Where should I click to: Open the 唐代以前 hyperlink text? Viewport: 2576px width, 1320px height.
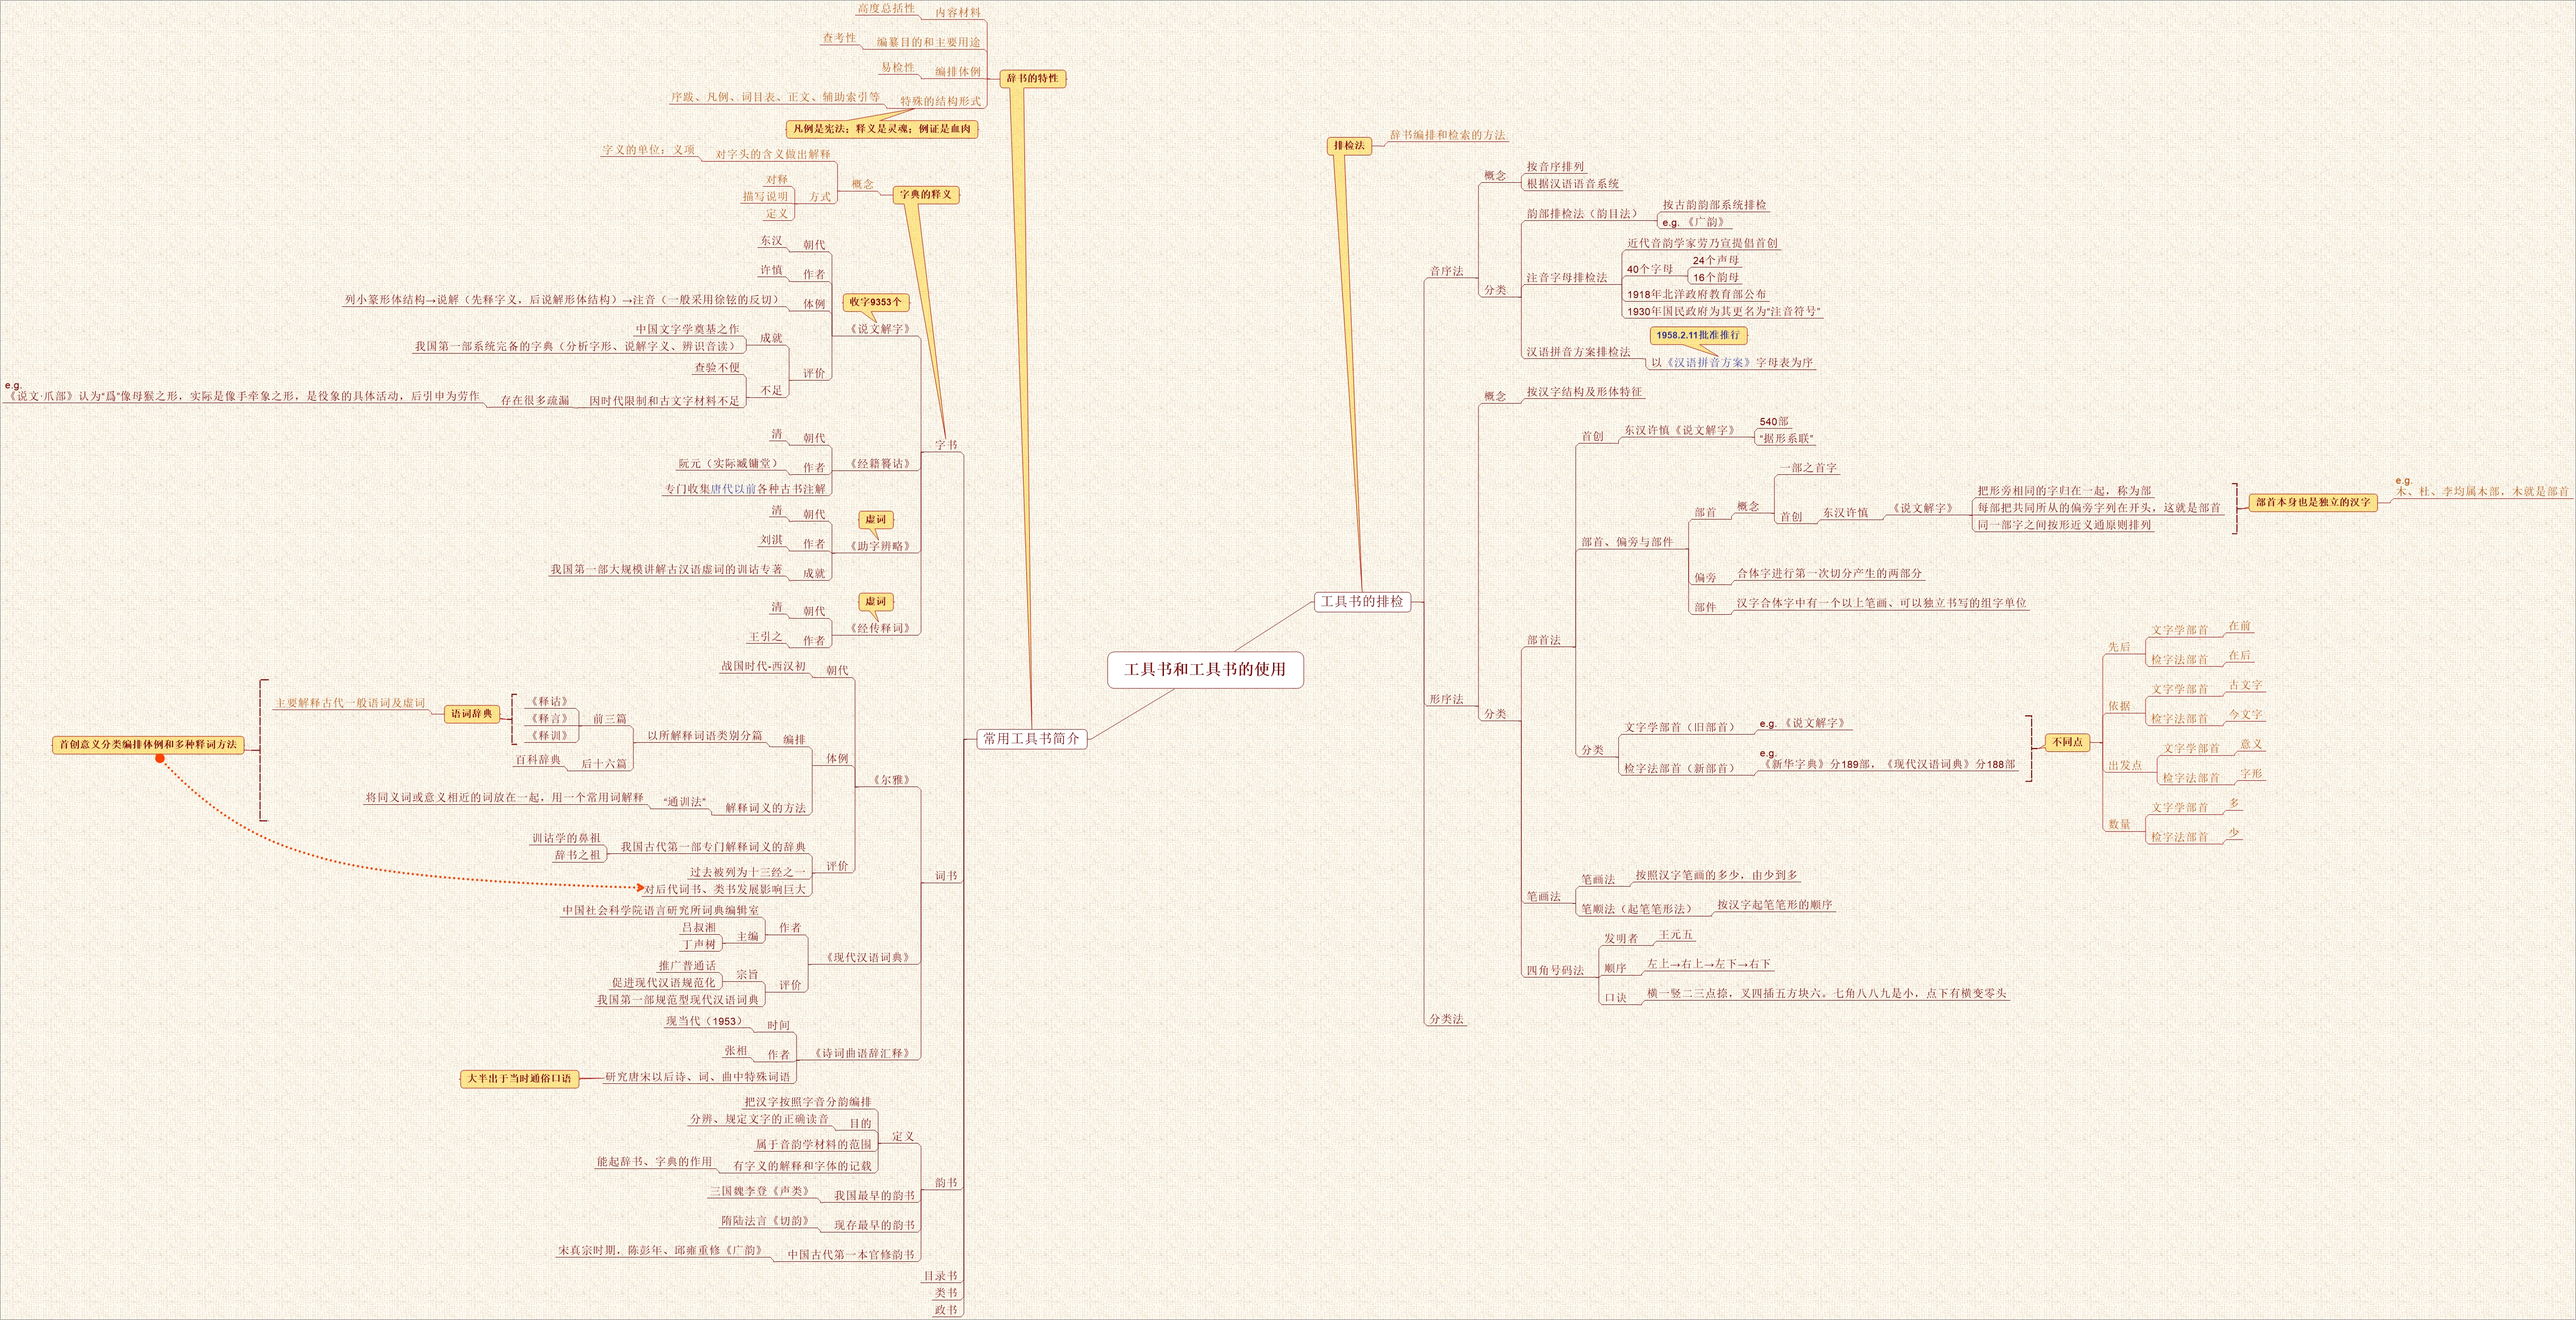pyautogui.click(x=733, y=489)
